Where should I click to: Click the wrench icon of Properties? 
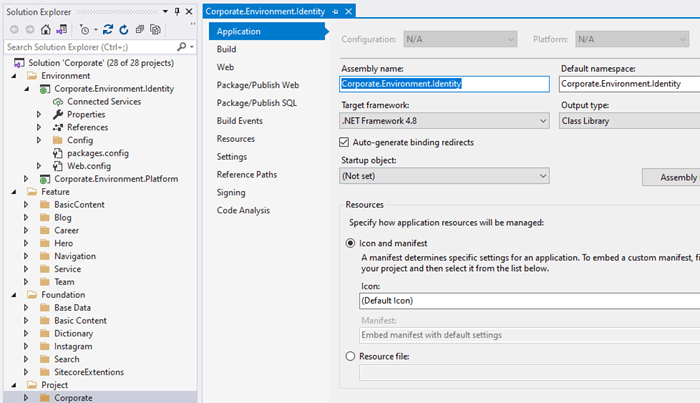(58, 114)
